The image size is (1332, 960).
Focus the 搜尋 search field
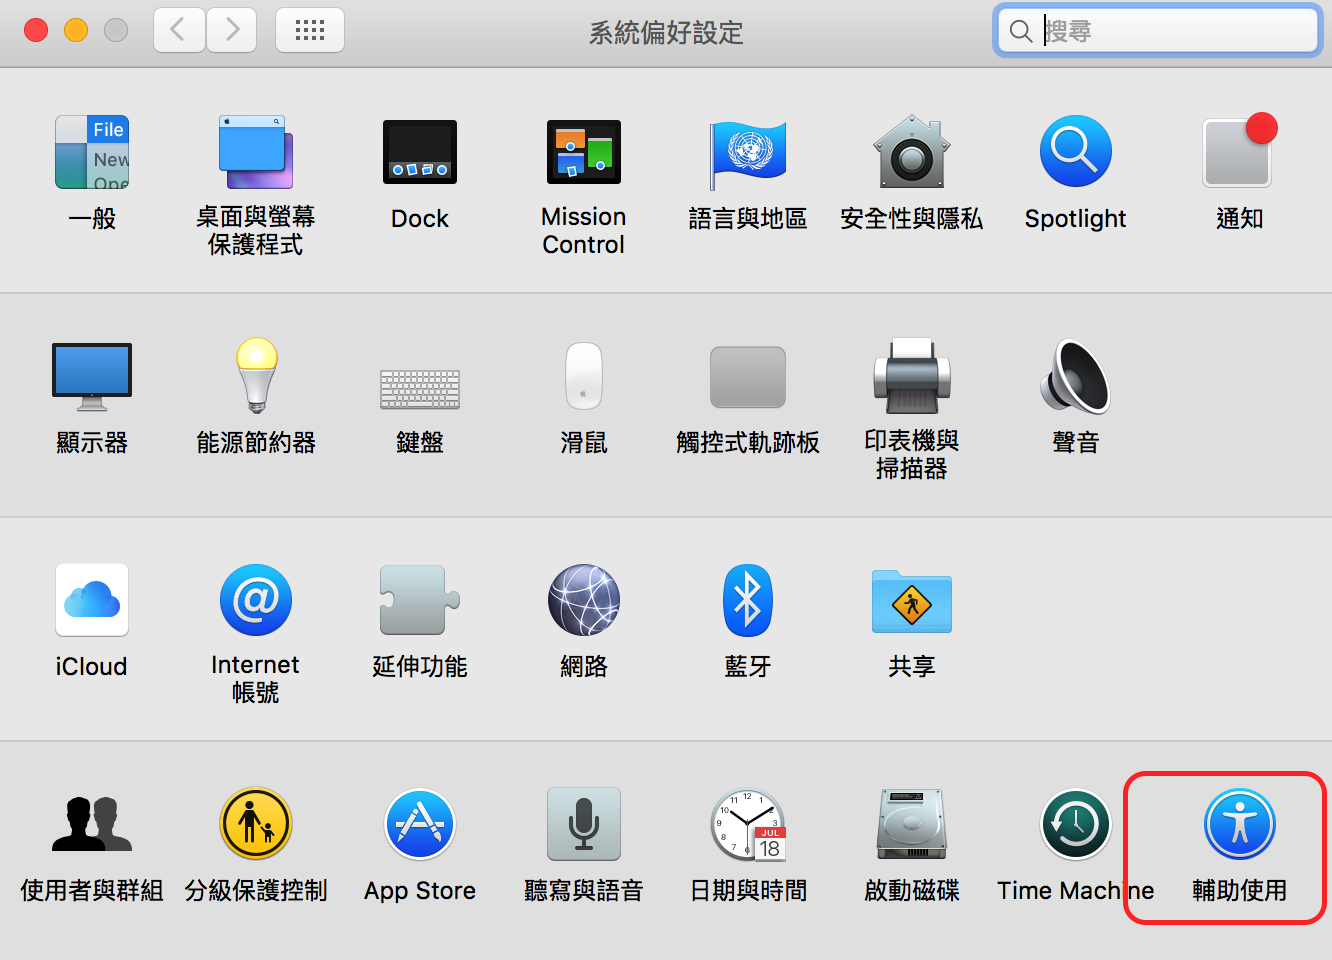[x=1158, y=31]
